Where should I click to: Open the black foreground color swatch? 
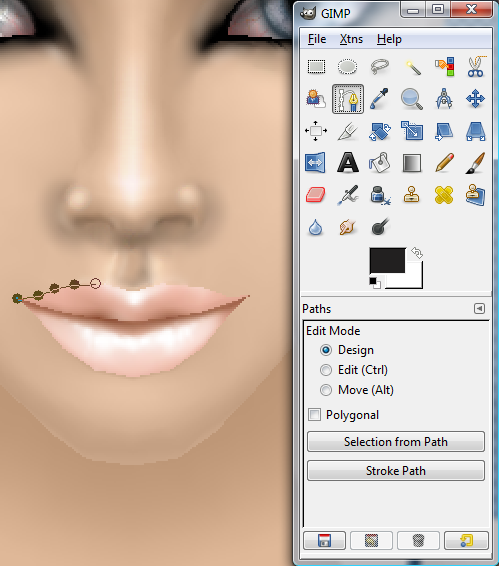coord(387,260)
